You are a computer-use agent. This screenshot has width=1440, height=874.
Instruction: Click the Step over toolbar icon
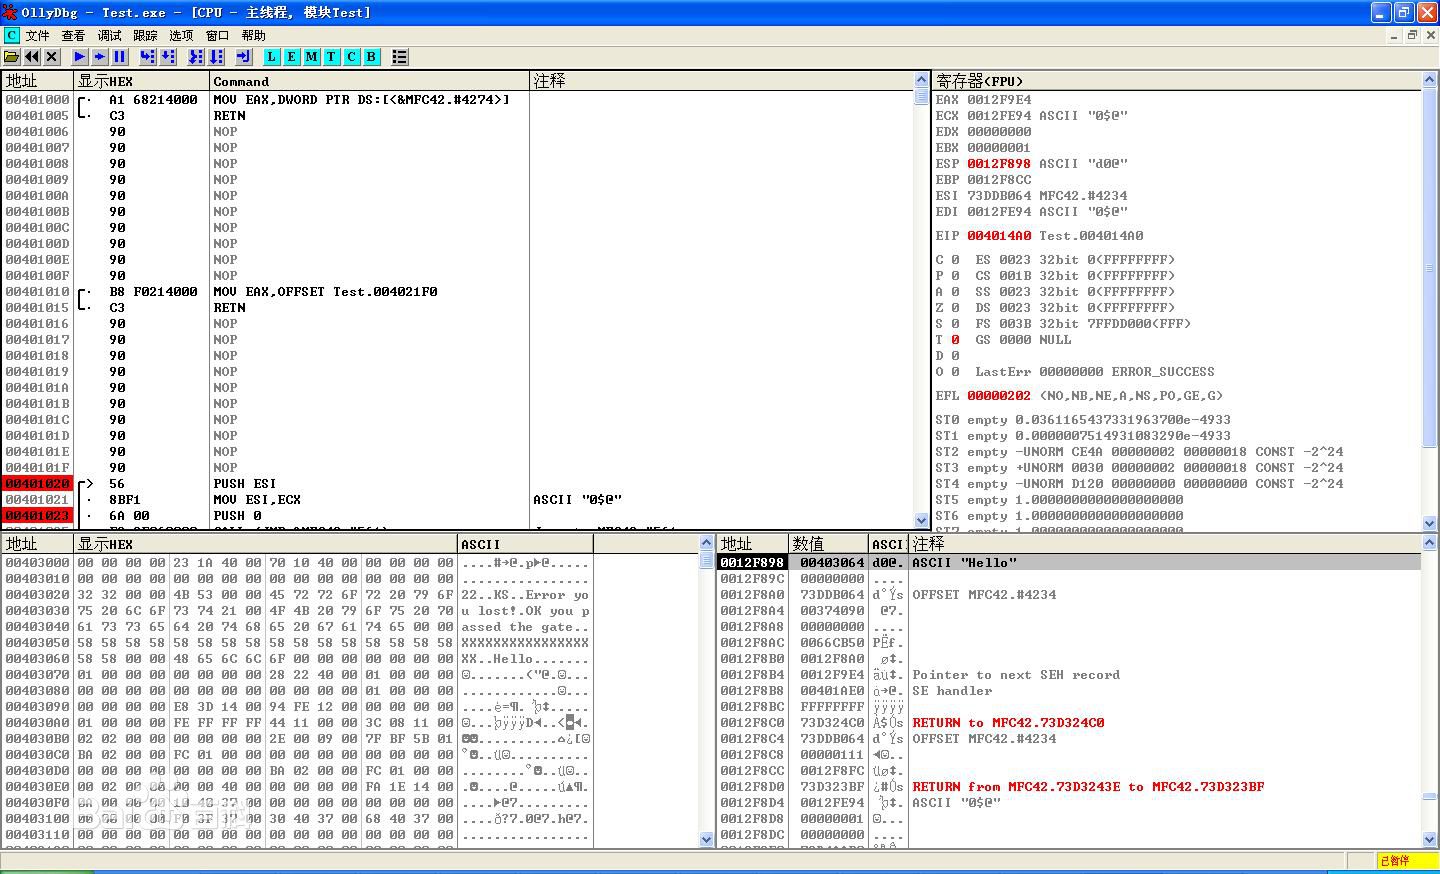tap(168, 57)
